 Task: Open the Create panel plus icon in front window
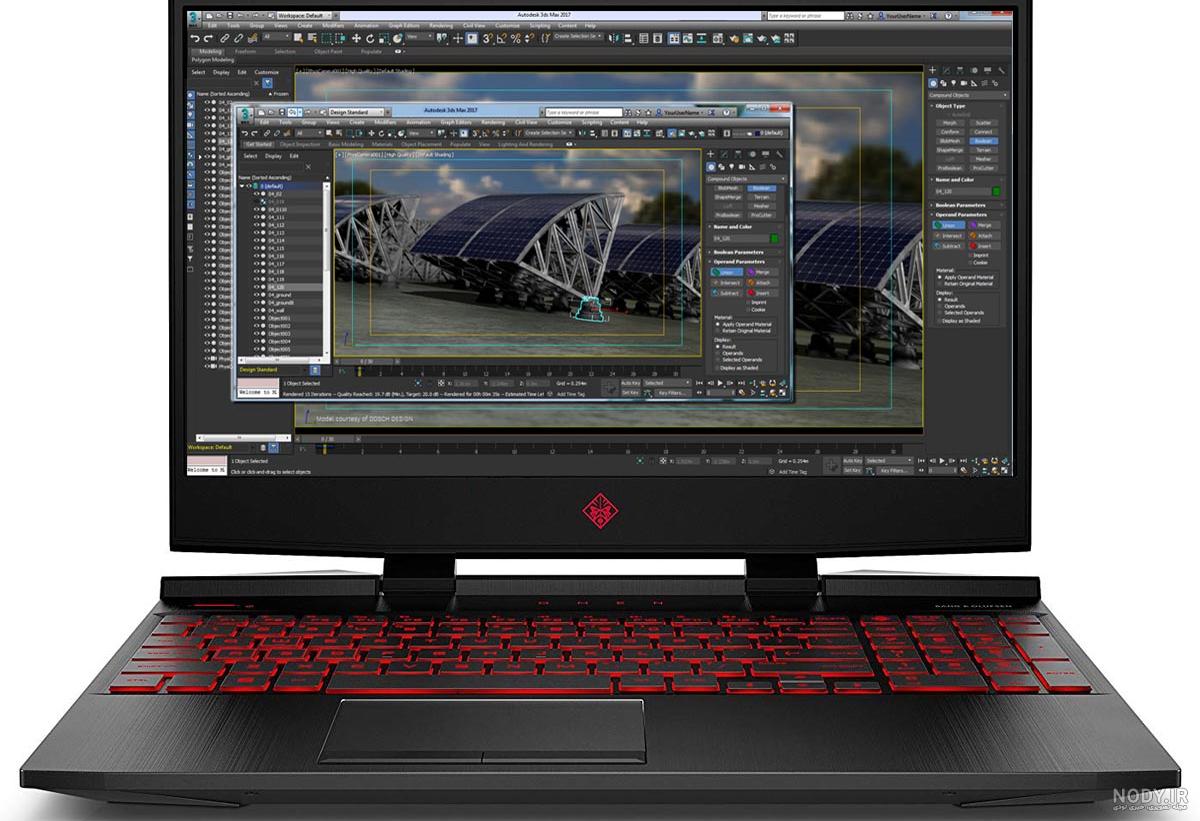(711, 154)
